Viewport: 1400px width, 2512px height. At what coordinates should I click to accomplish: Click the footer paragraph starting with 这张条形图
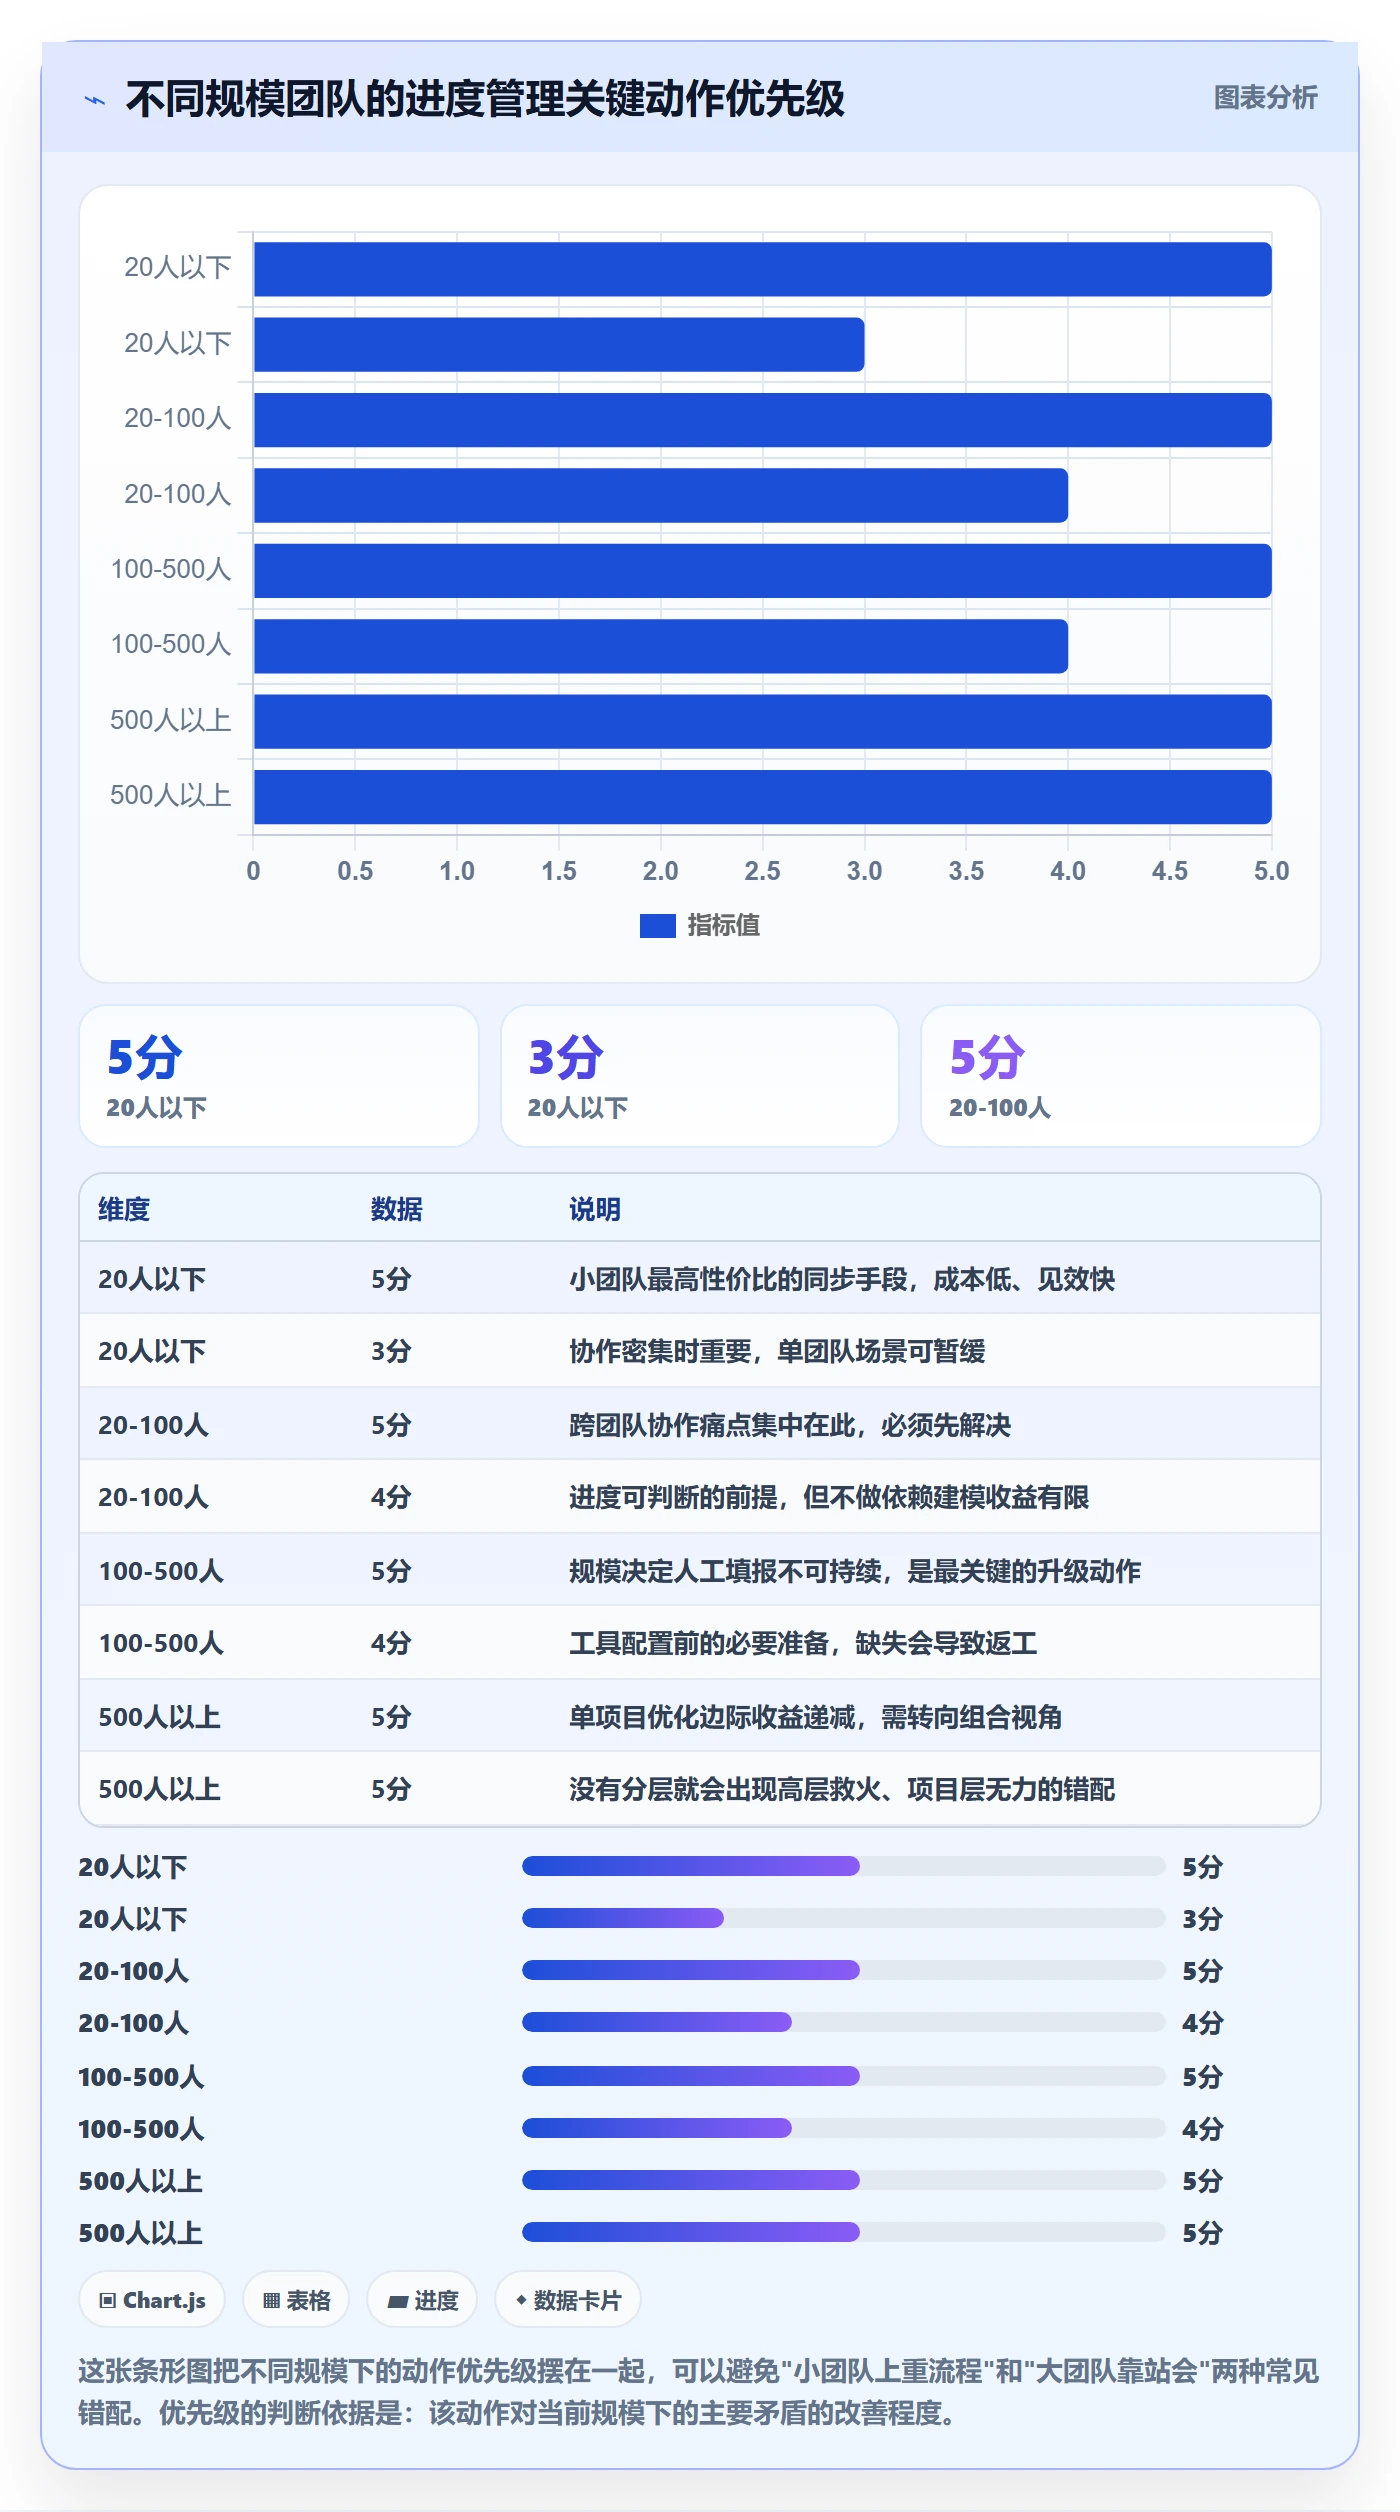(x=699, y=2392)
